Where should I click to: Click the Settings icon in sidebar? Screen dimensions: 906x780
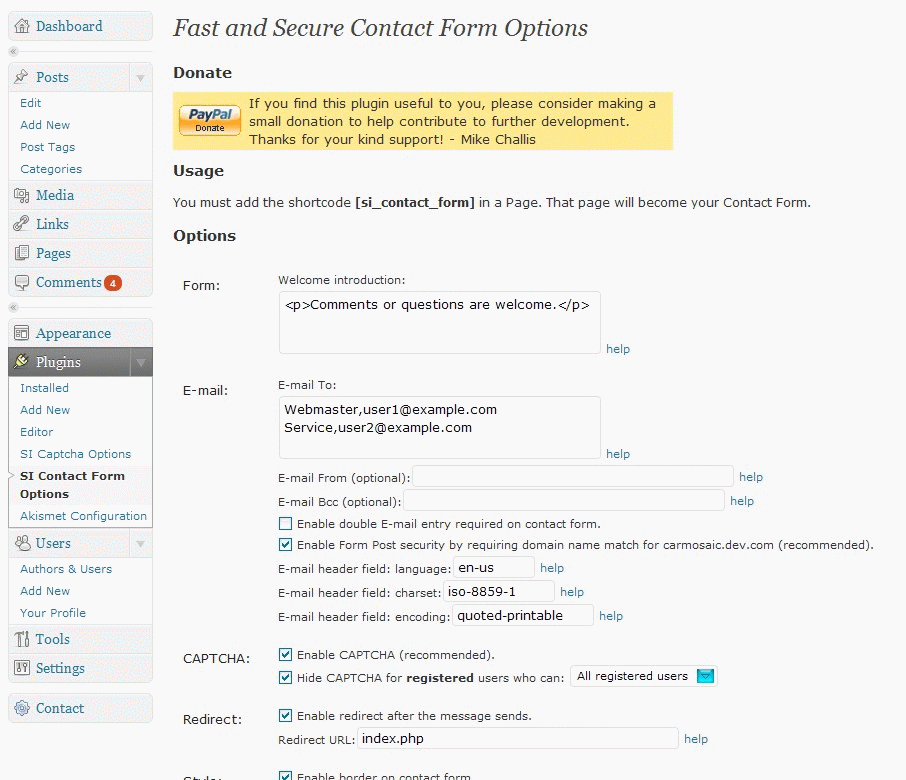[22, 669]
